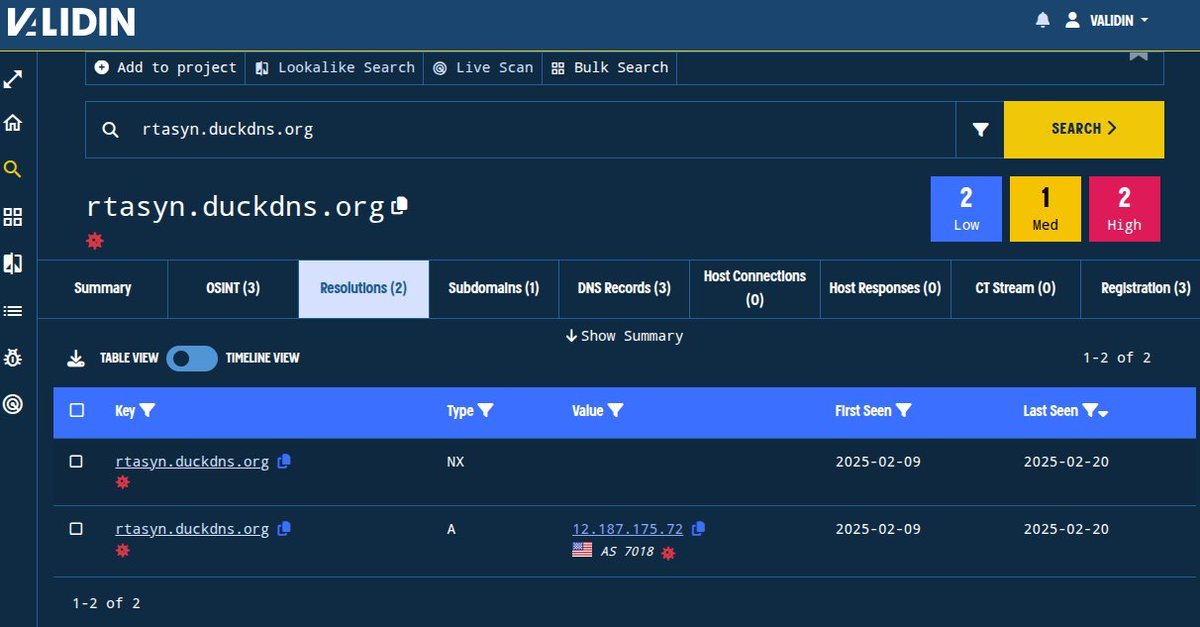
Task: Check the select-all checkbox in header
Action: [x=77, y=410]
